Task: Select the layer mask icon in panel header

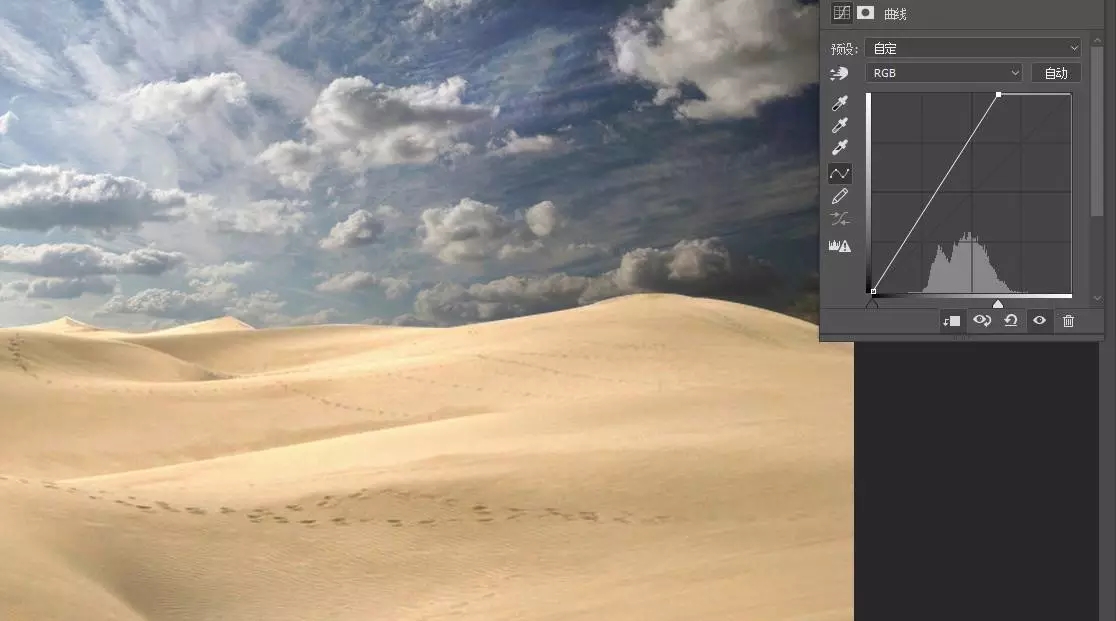Action: click(x=865, y=12)
